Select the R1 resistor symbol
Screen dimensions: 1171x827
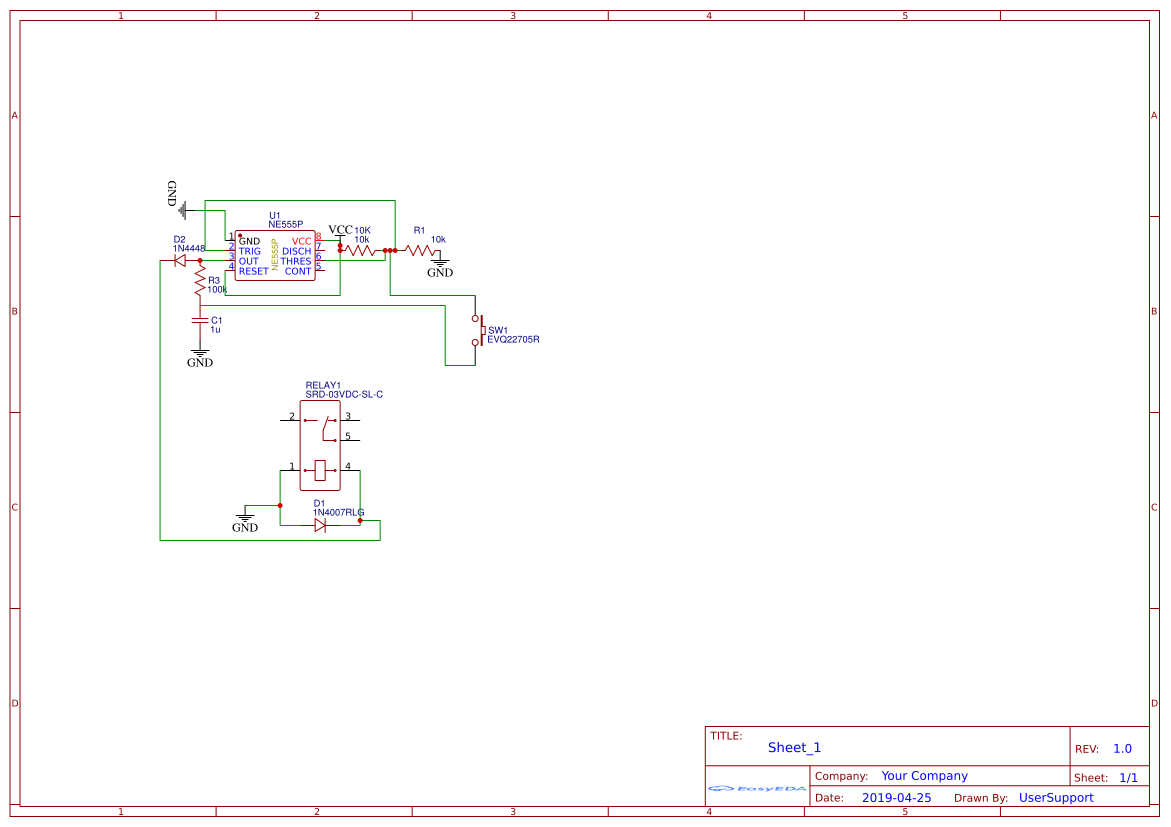pos(420,250)
